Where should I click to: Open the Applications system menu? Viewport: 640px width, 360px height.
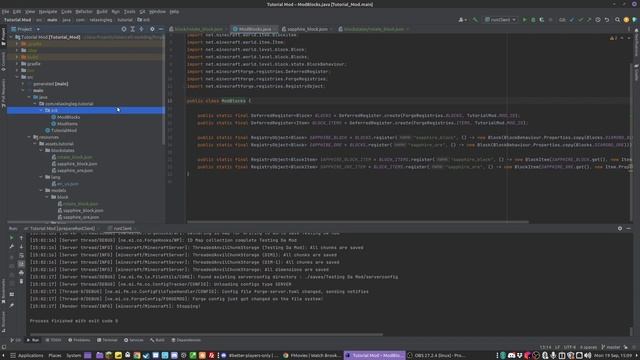coord(27,356)
